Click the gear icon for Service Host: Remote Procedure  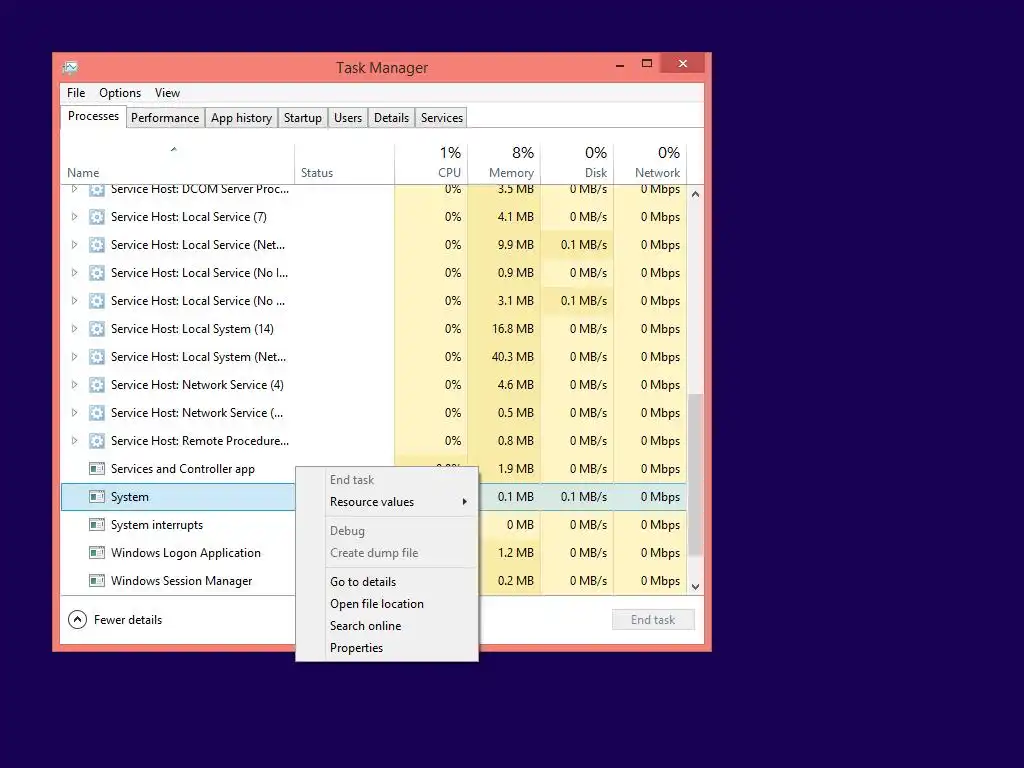[x=97, y=441]
